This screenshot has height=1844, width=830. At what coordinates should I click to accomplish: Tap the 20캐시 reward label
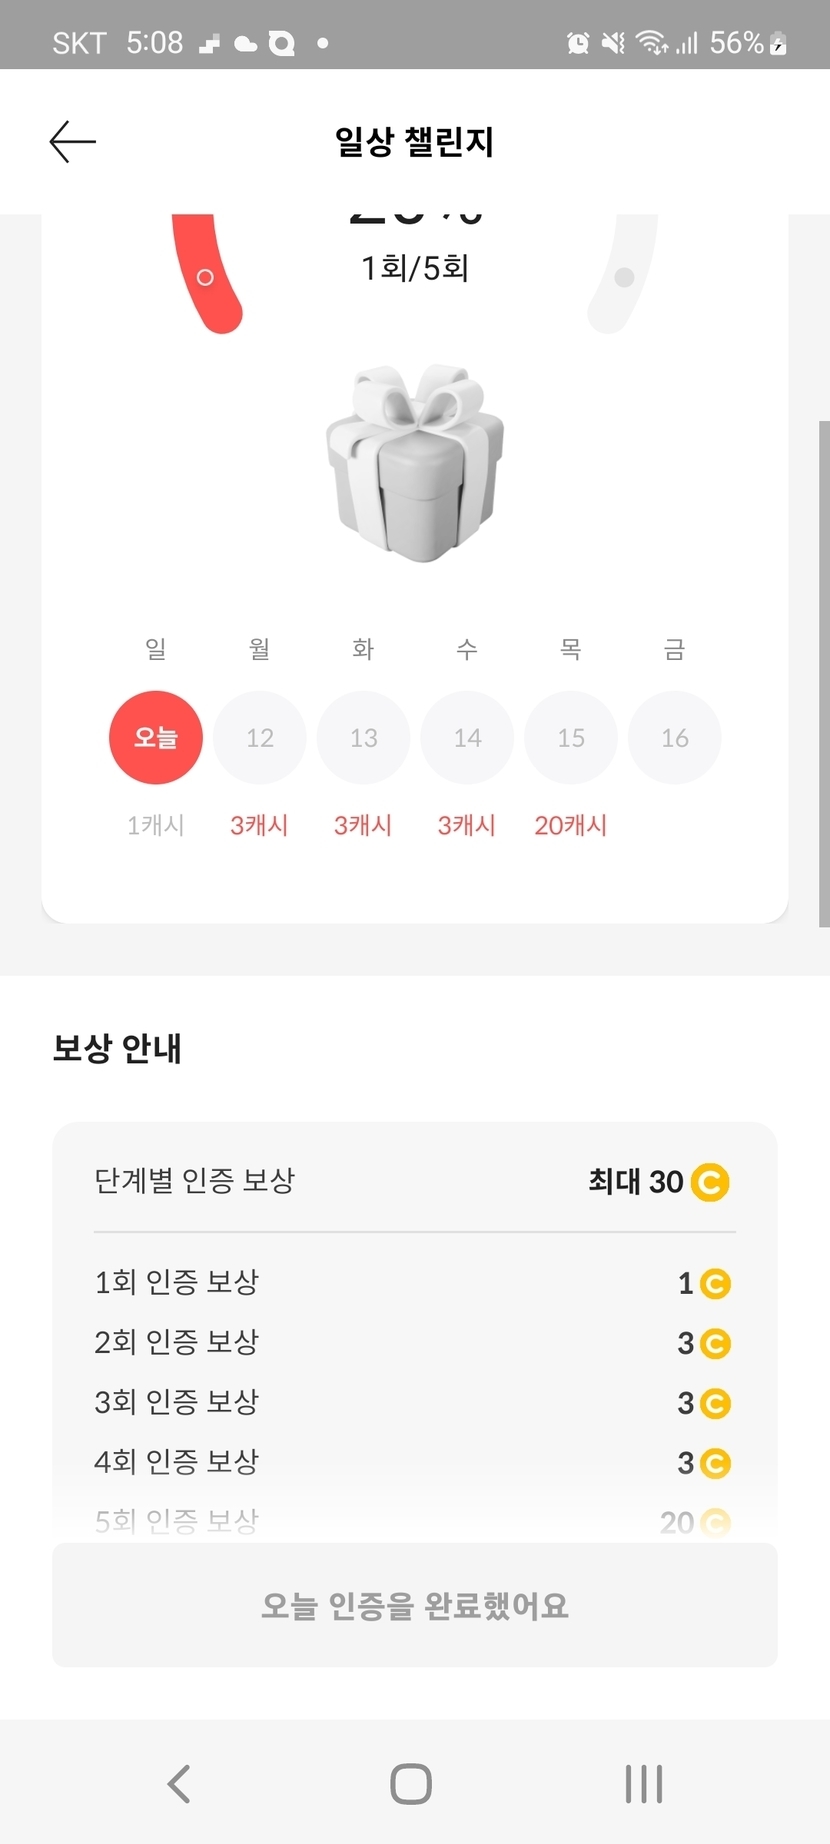pos(571,825)
